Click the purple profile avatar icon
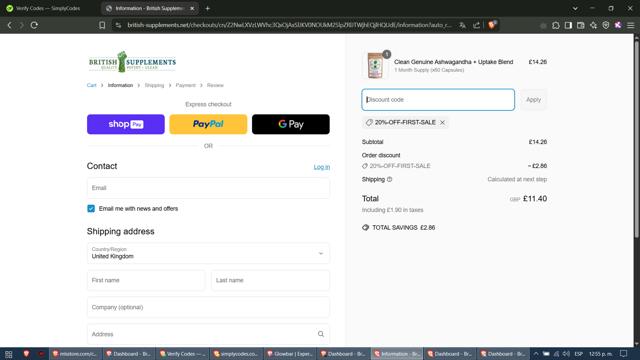 (618, 25)
